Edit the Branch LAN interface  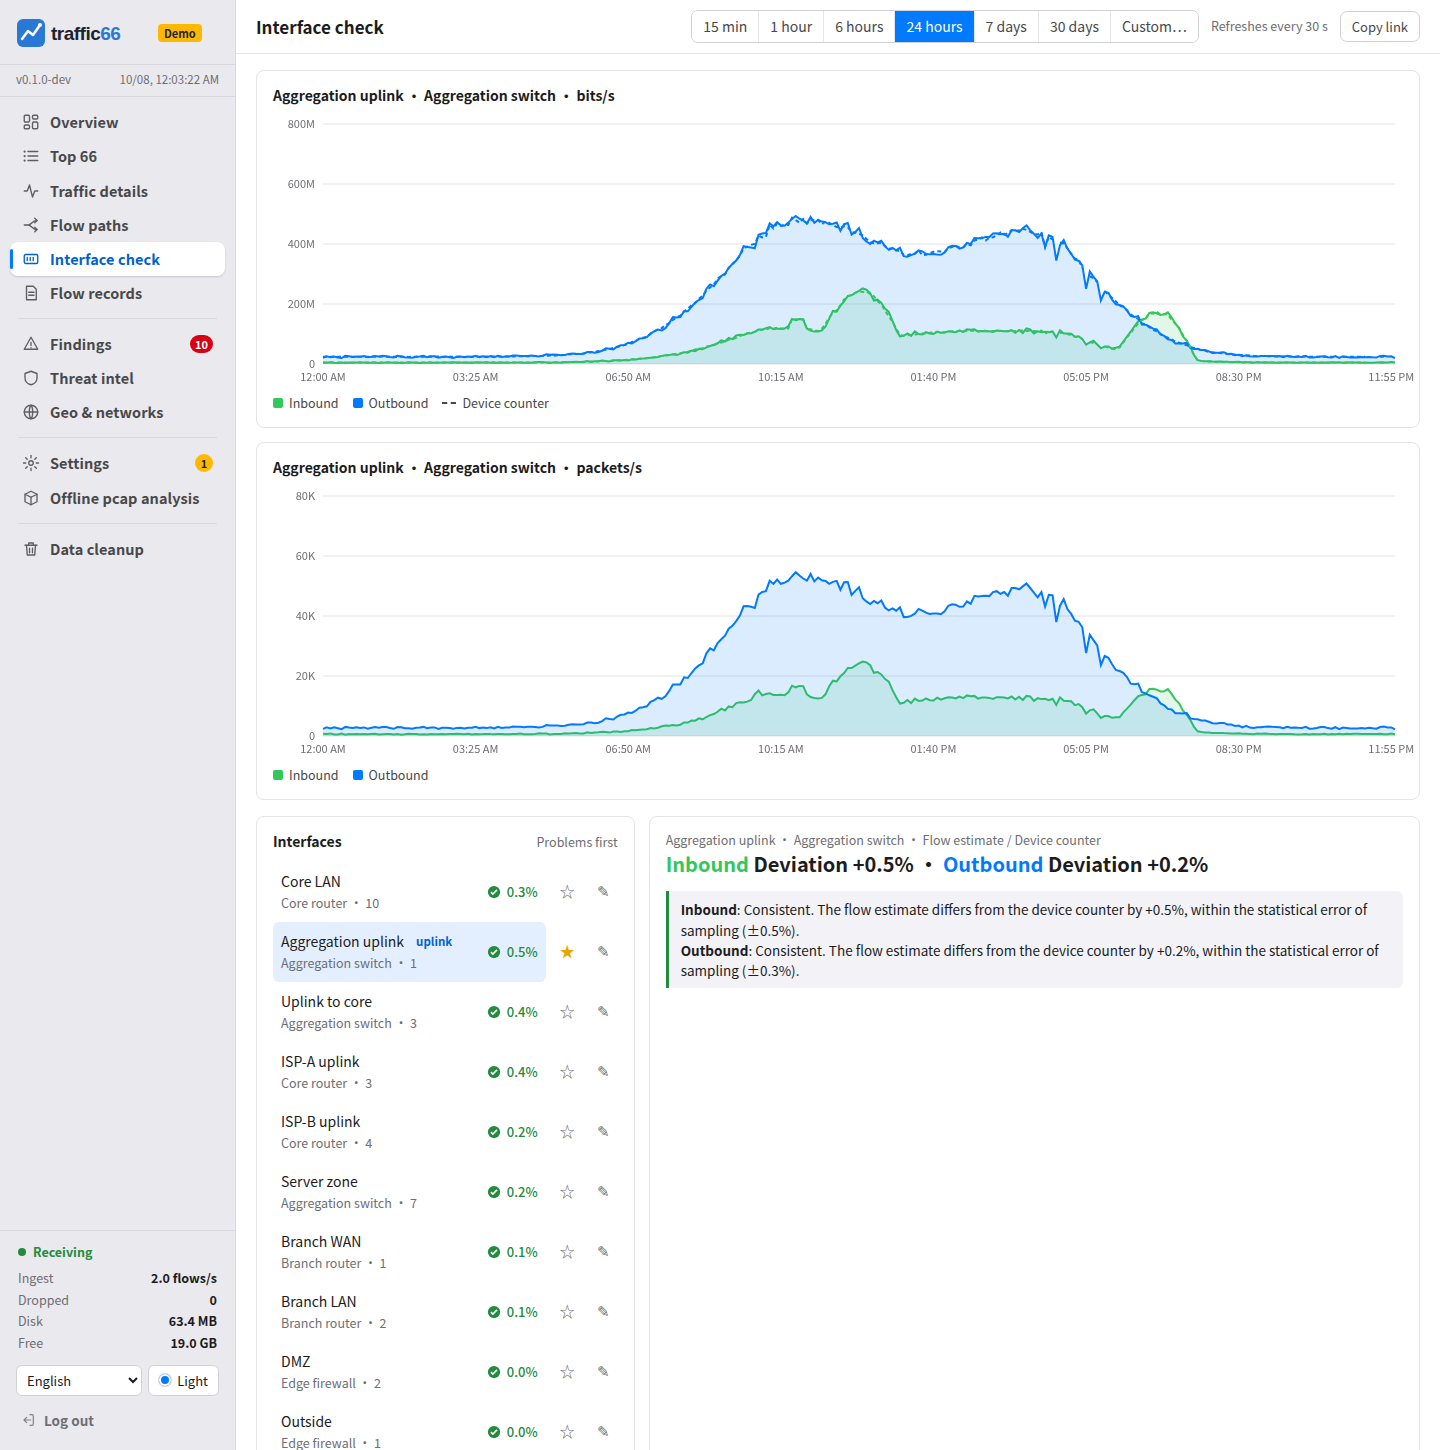click(x=603, y=1311)
